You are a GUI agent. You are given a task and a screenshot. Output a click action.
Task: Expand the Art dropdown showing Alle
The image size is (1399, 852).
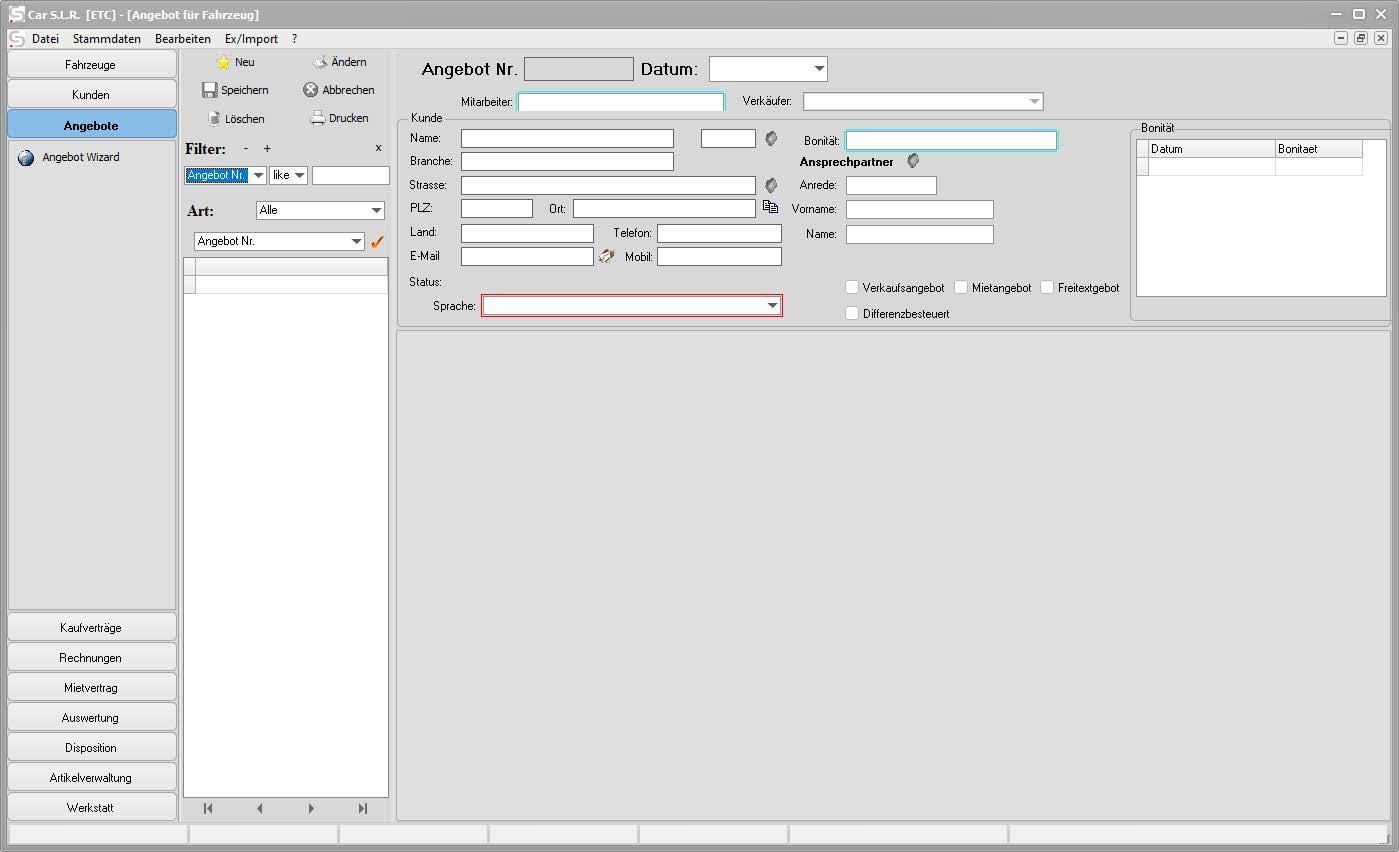376,211
